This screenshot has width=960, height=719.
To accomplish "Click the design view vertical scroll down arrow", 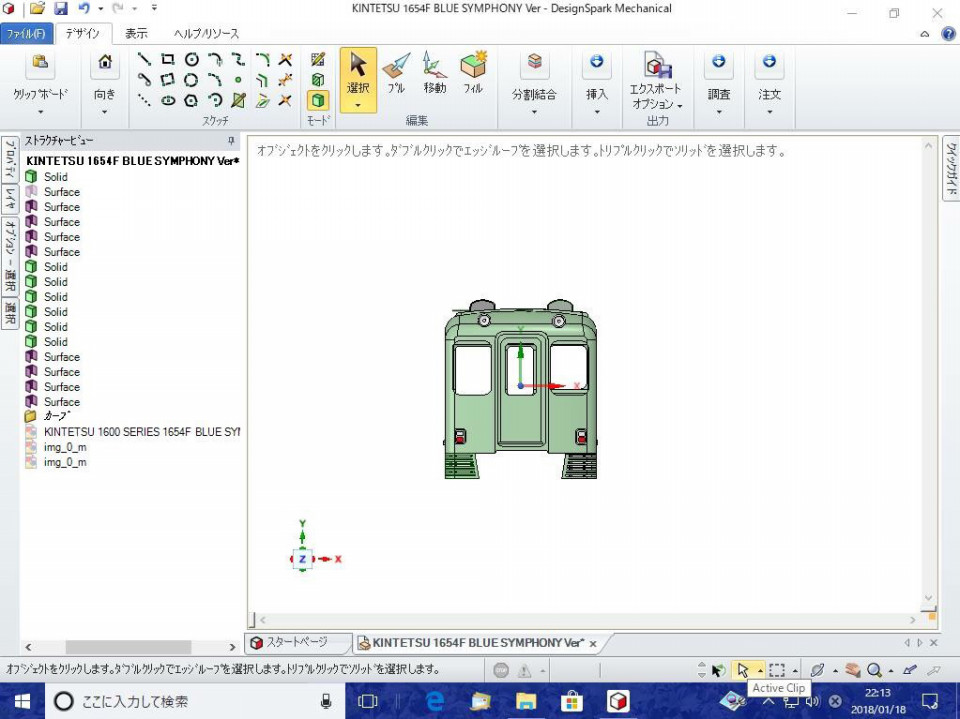I will pos(928,598).
